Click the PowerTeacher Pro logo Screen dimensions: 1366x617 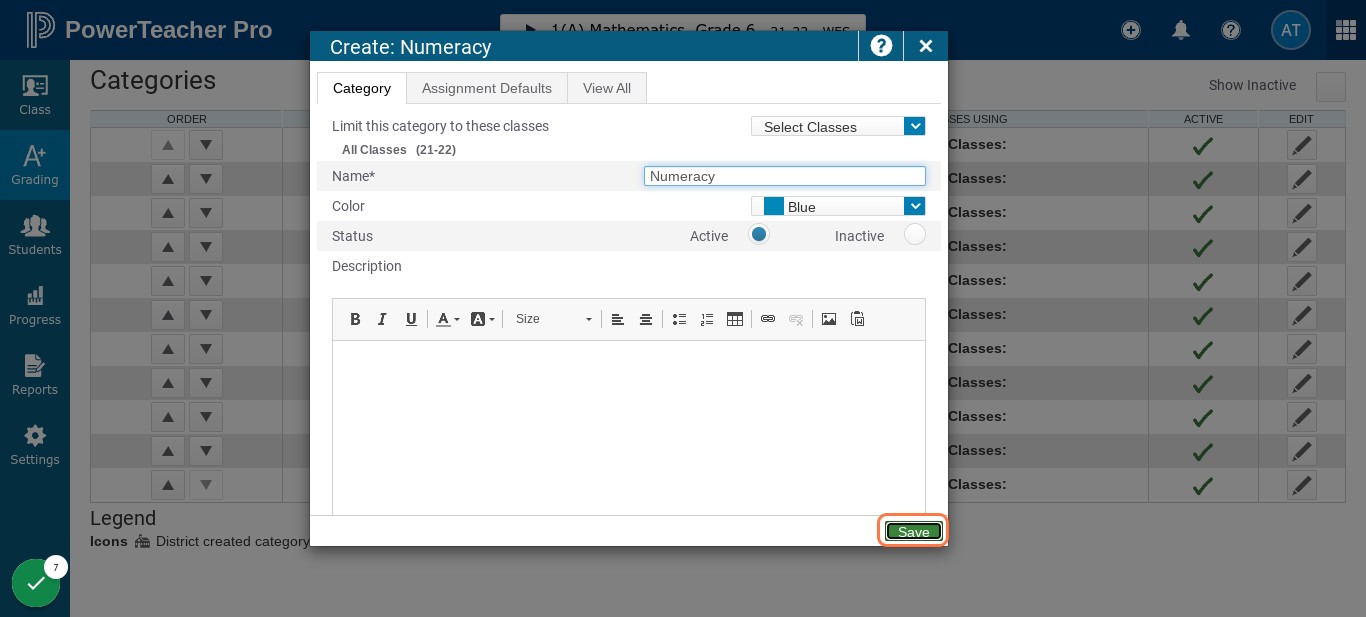149,30
